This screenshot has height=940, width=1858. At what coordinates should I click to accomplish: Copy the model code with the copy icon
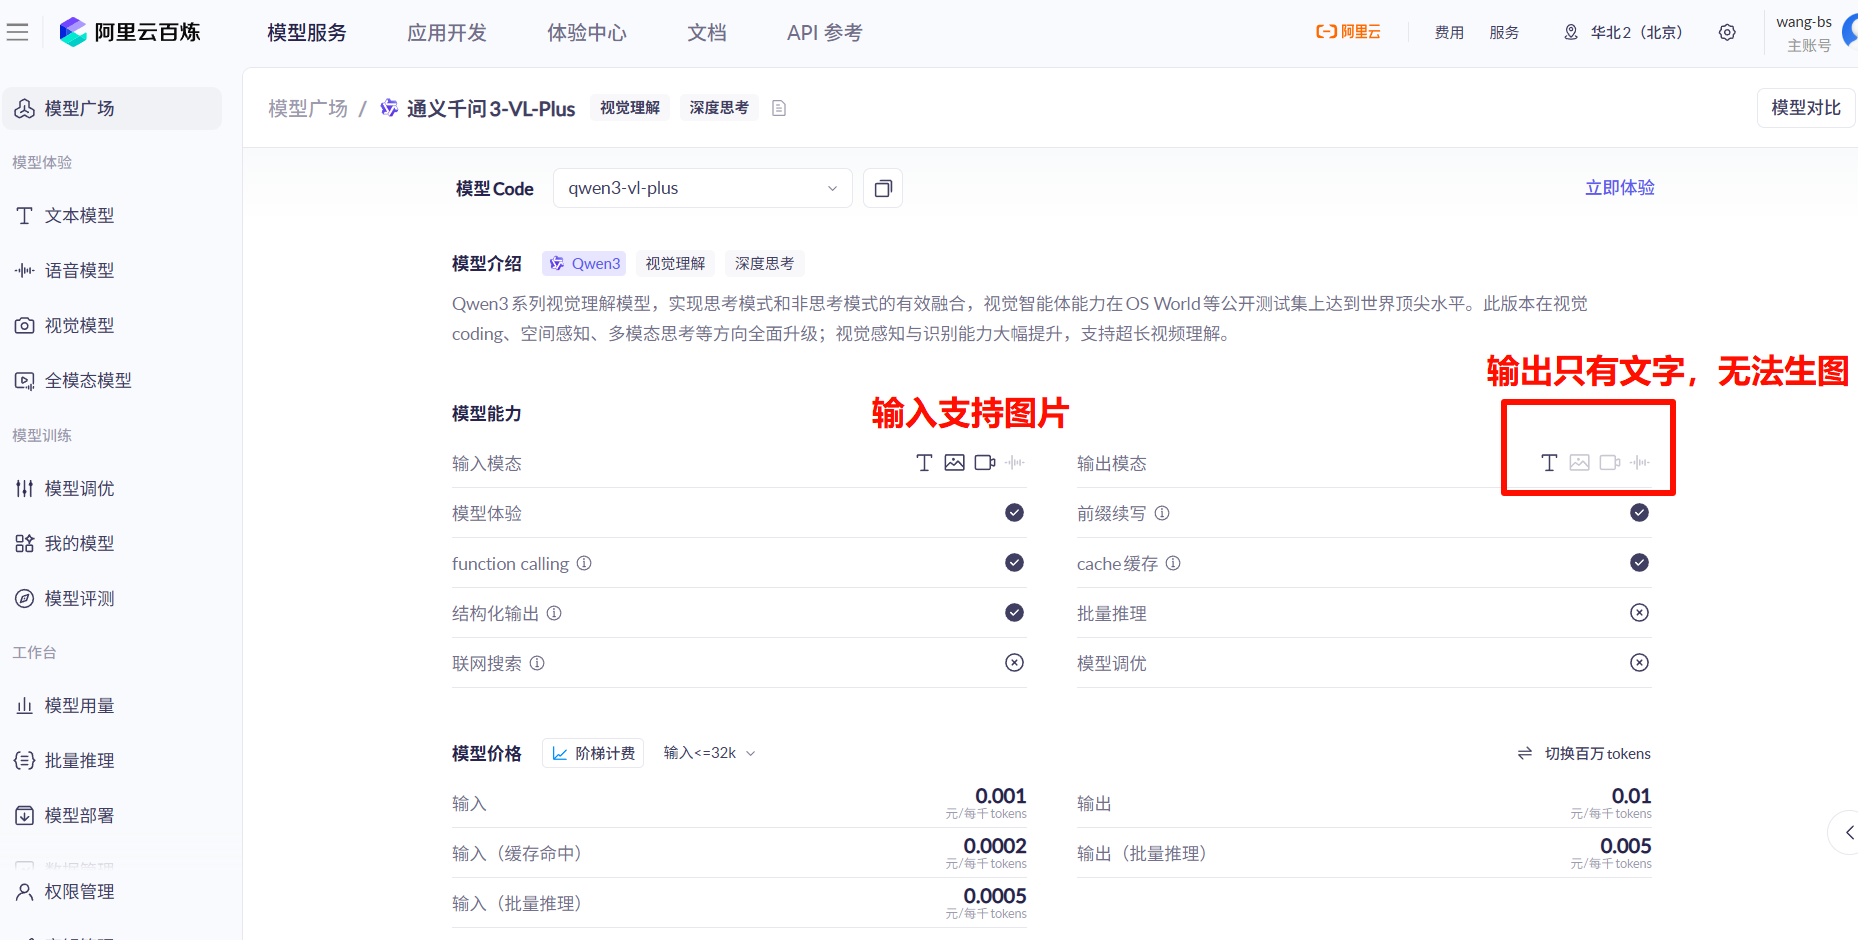point(883,189)
